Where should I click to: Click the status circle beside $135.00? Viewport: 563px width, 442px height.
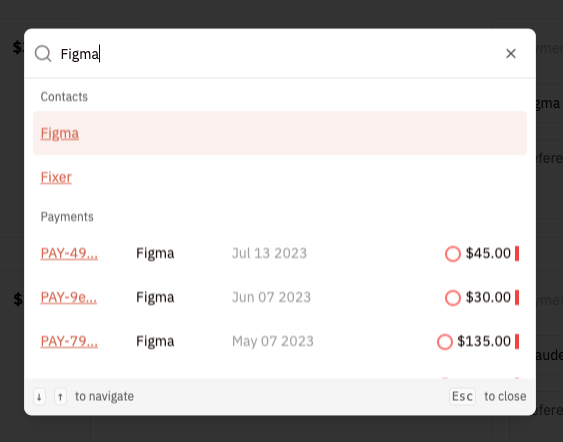click(x=445, y=341)
